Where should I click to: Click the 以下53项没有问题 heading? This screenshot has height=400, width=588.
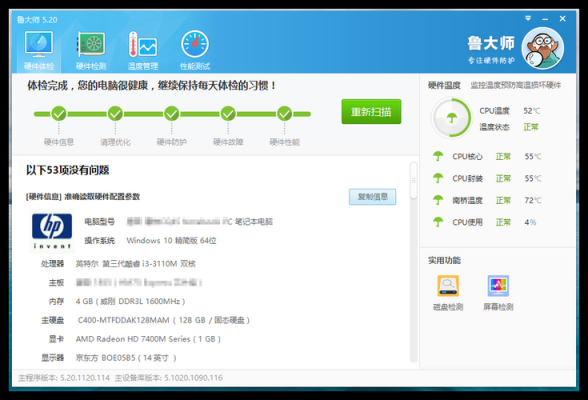68,170
